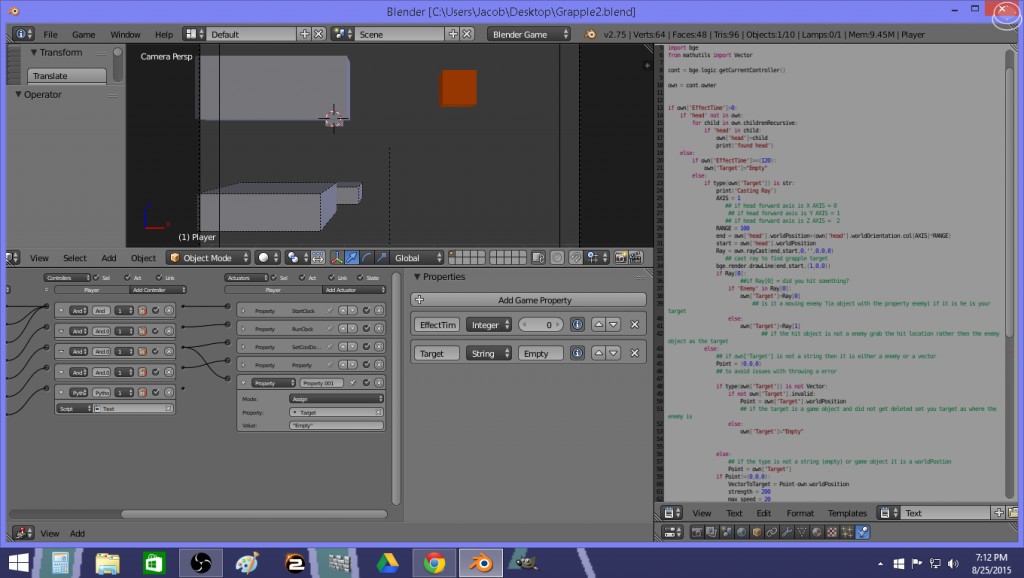Collapse the expanded Property 001 actuator
The height and width of the screenshot is (578, 1024).
243,382
